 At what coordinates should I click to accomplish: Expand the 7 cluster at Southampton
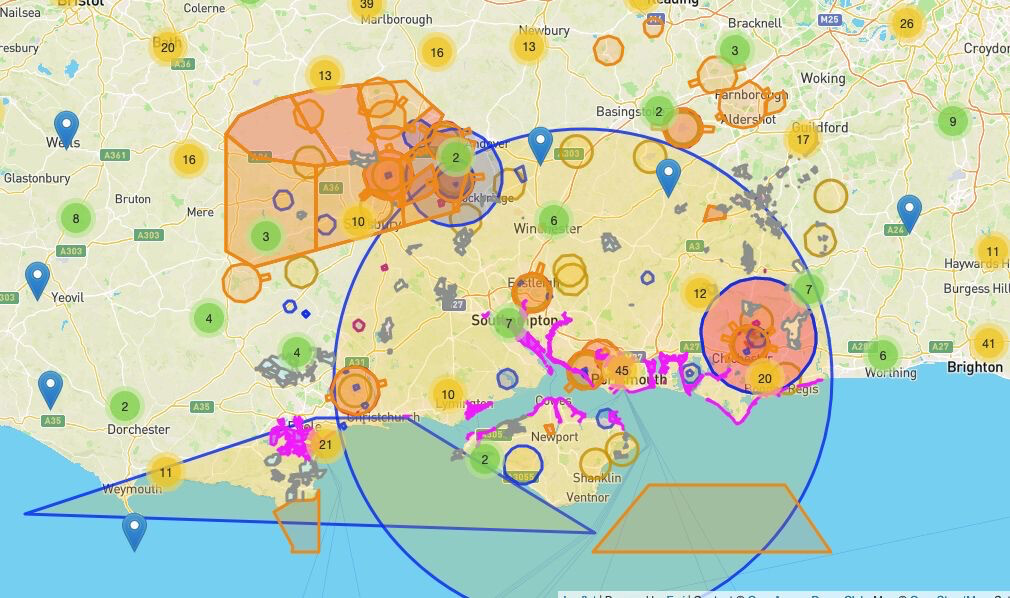pos(508,322)
